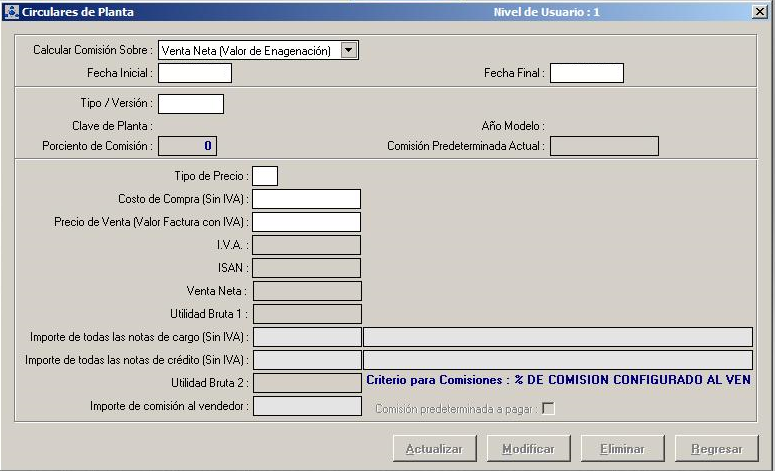Click the Fecha Inicial input field
The image size is (775, 471).
point(195,73)
